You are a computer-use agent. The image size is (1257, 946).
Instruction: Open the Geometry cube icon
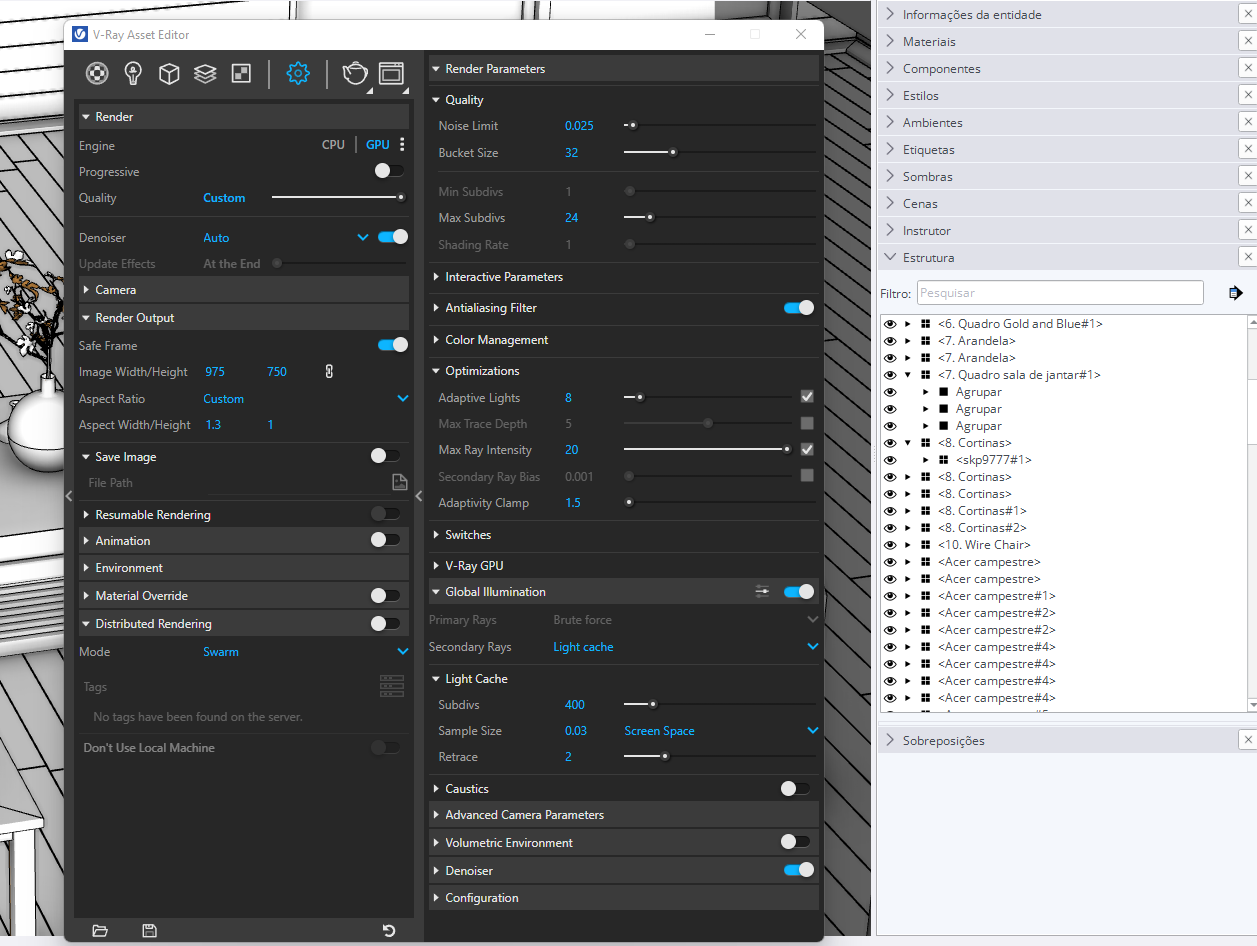point(170,73)
